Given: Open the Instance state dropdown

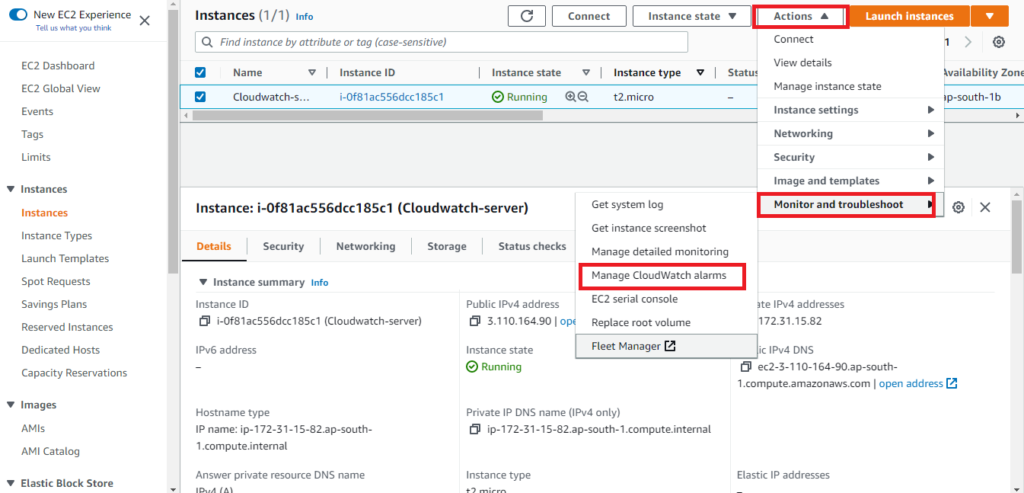Looking at the screenshot, I should pyautogui.click(x=692, y=16).
